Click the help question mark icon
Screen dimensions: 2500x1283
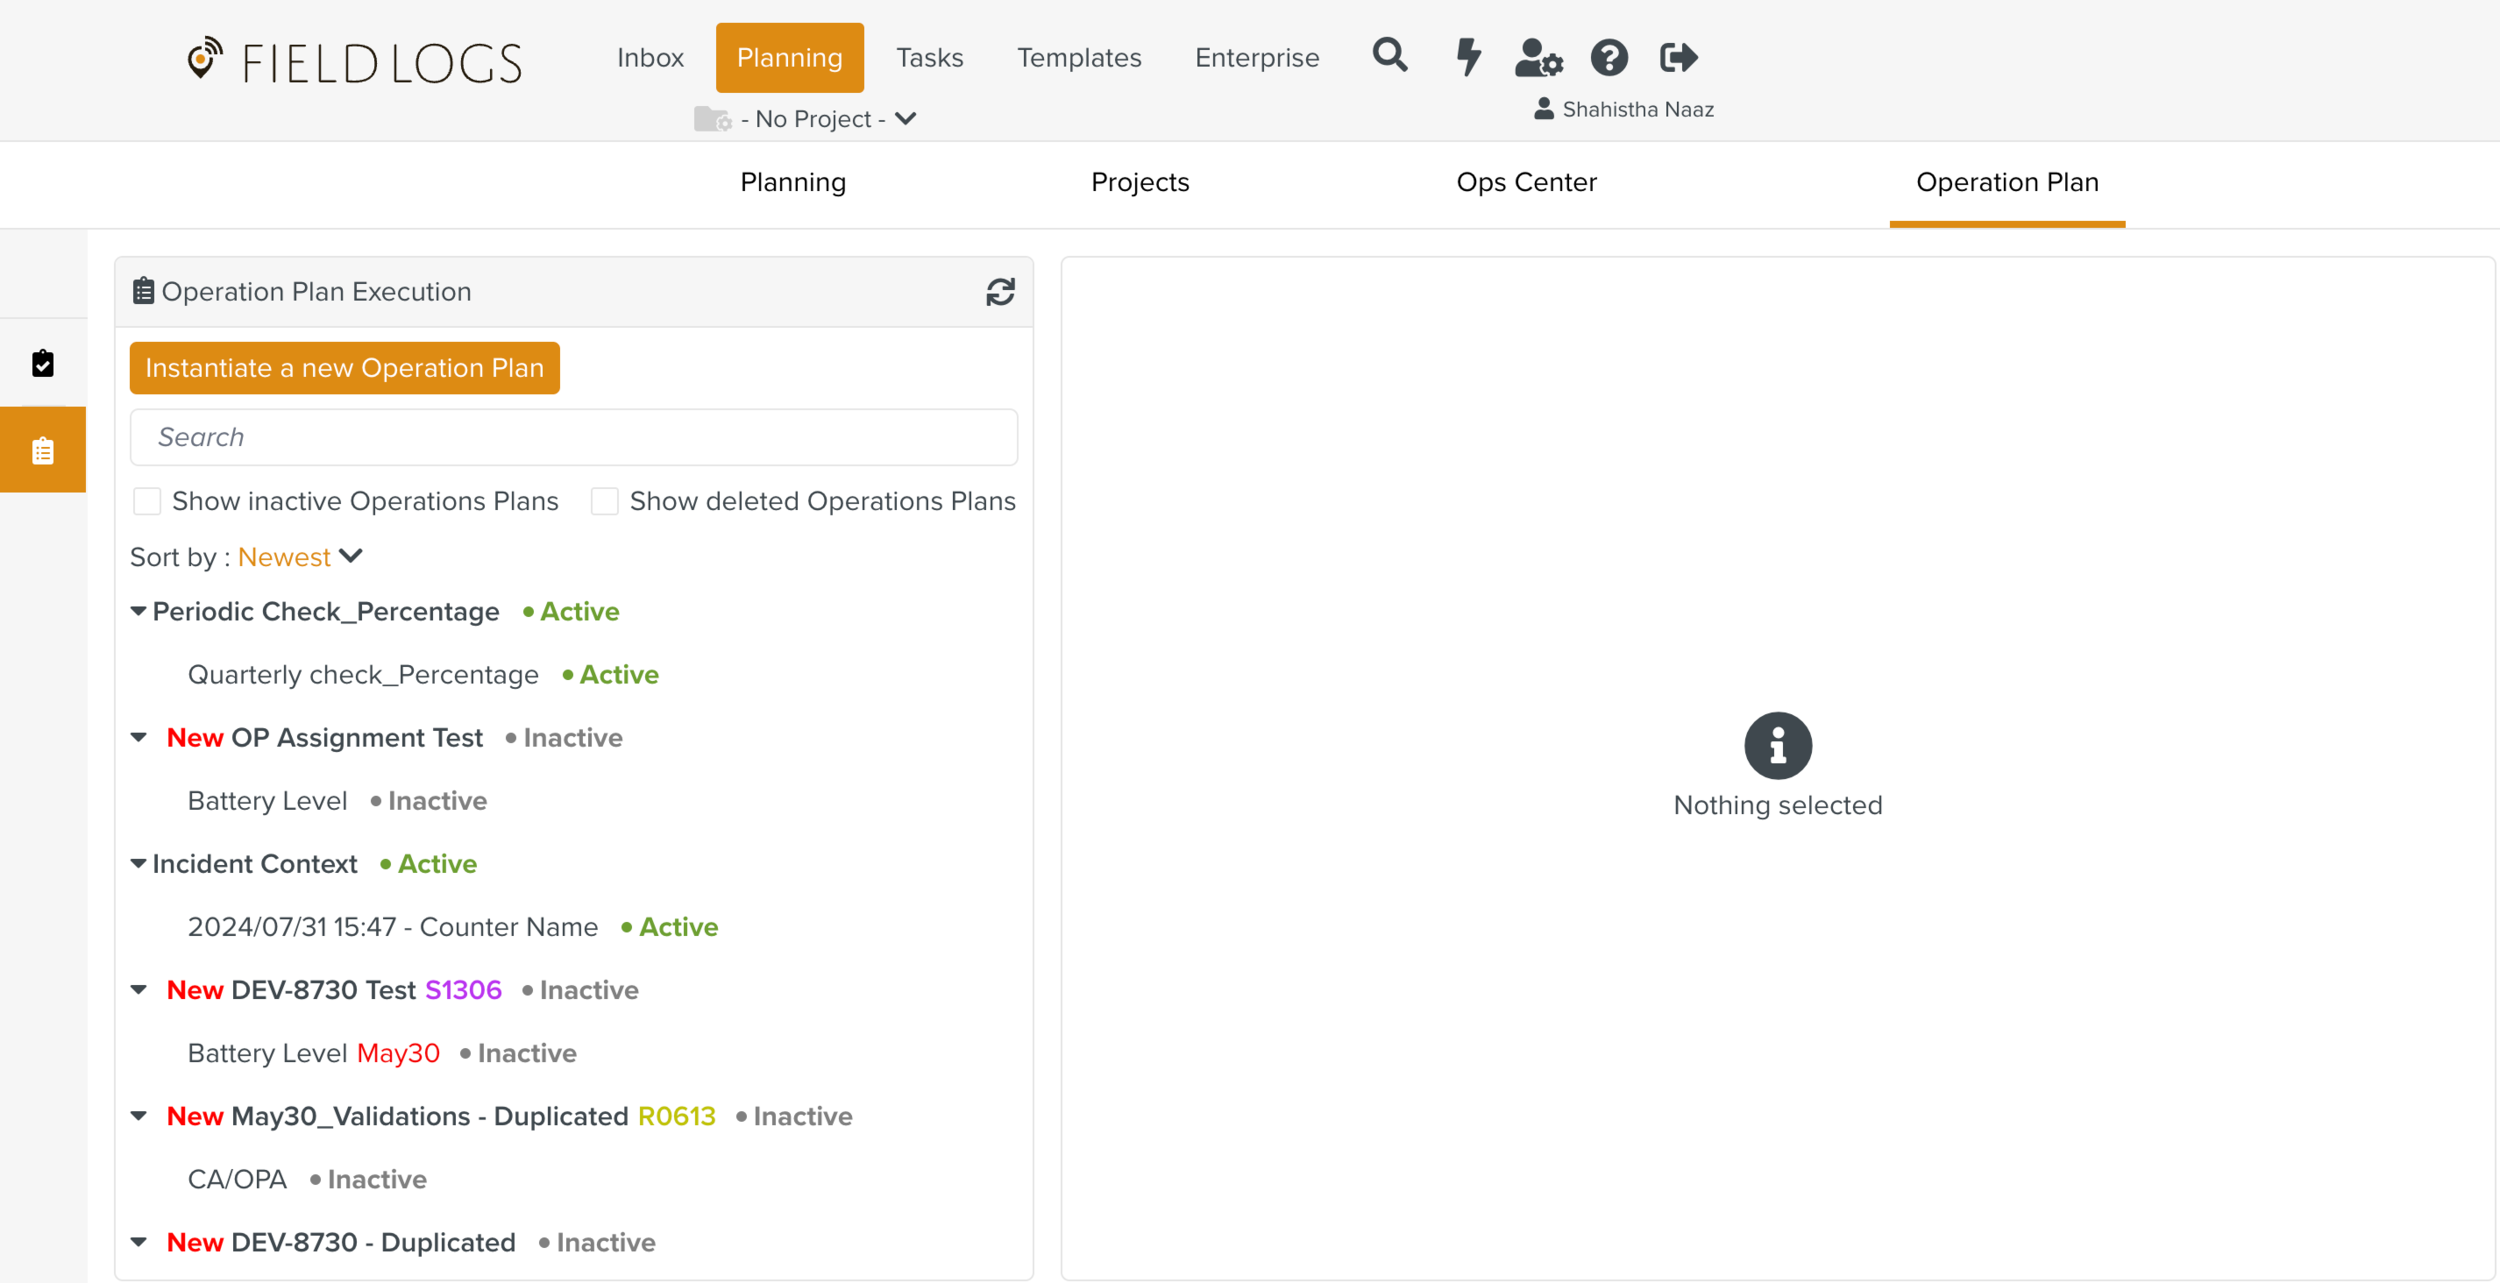click(1608, 58)
